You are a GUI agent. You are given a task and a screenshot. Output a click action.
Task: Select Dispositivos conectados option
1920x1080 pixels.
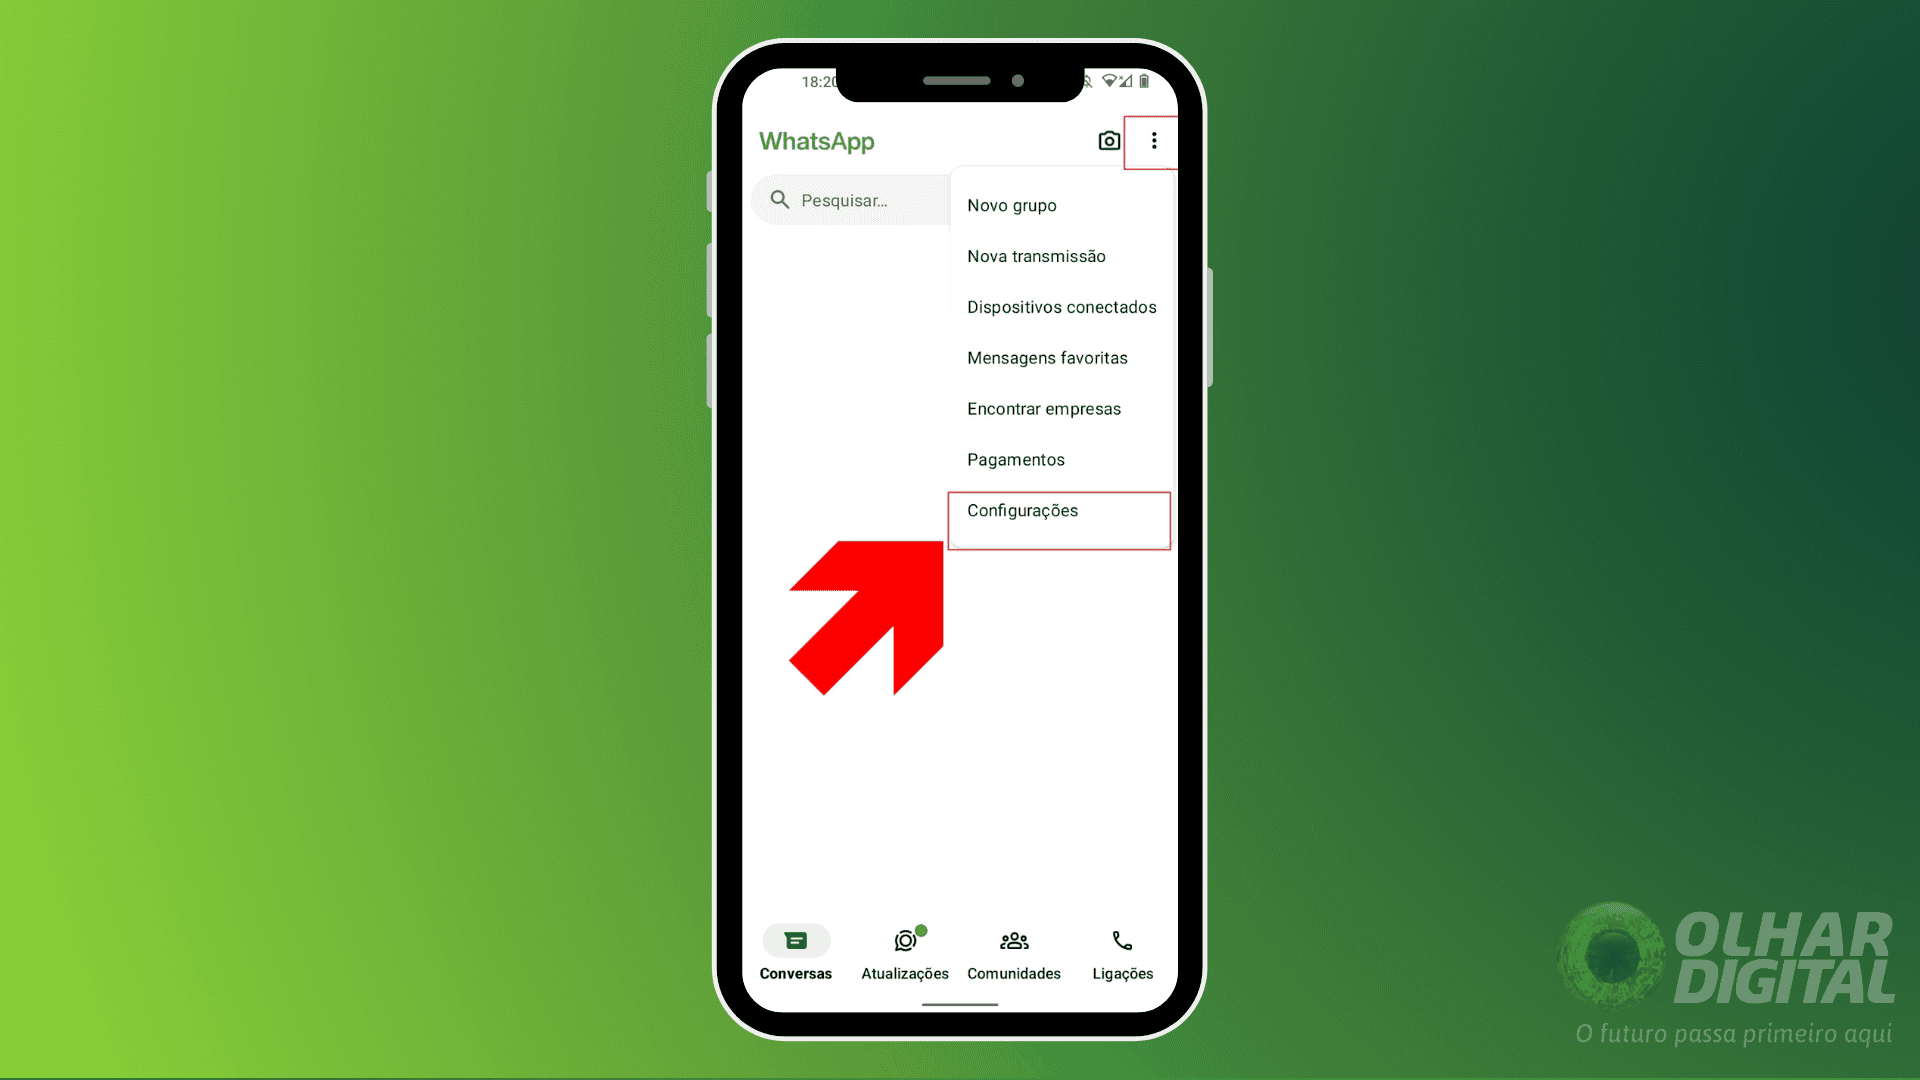pos(1062,306)
